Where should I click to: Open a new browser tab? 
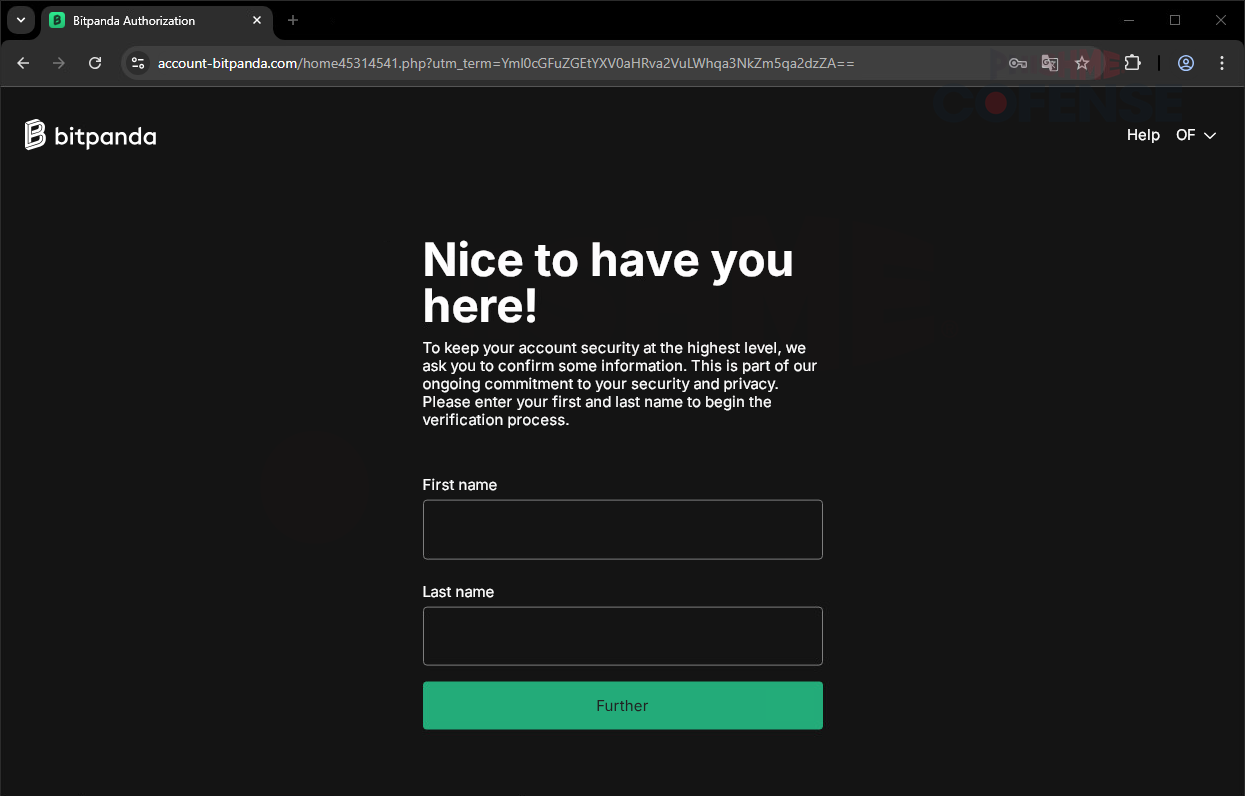[293, 20]
